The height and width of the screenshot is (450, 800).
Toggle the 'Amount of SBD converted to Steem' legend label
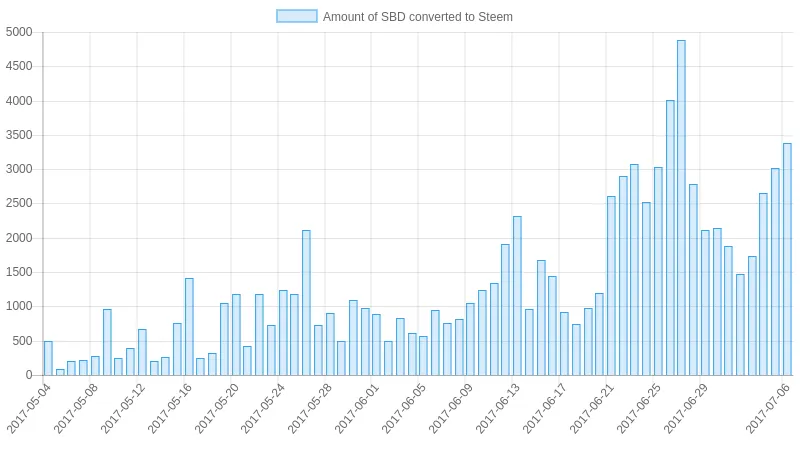(417, 17)
